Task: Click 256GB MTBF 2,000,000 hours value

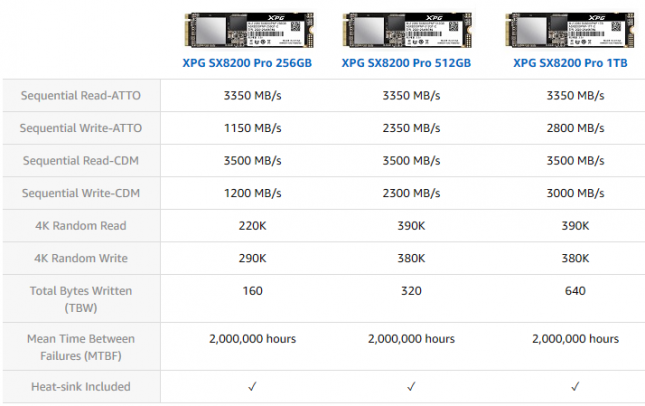Action: 253,339
